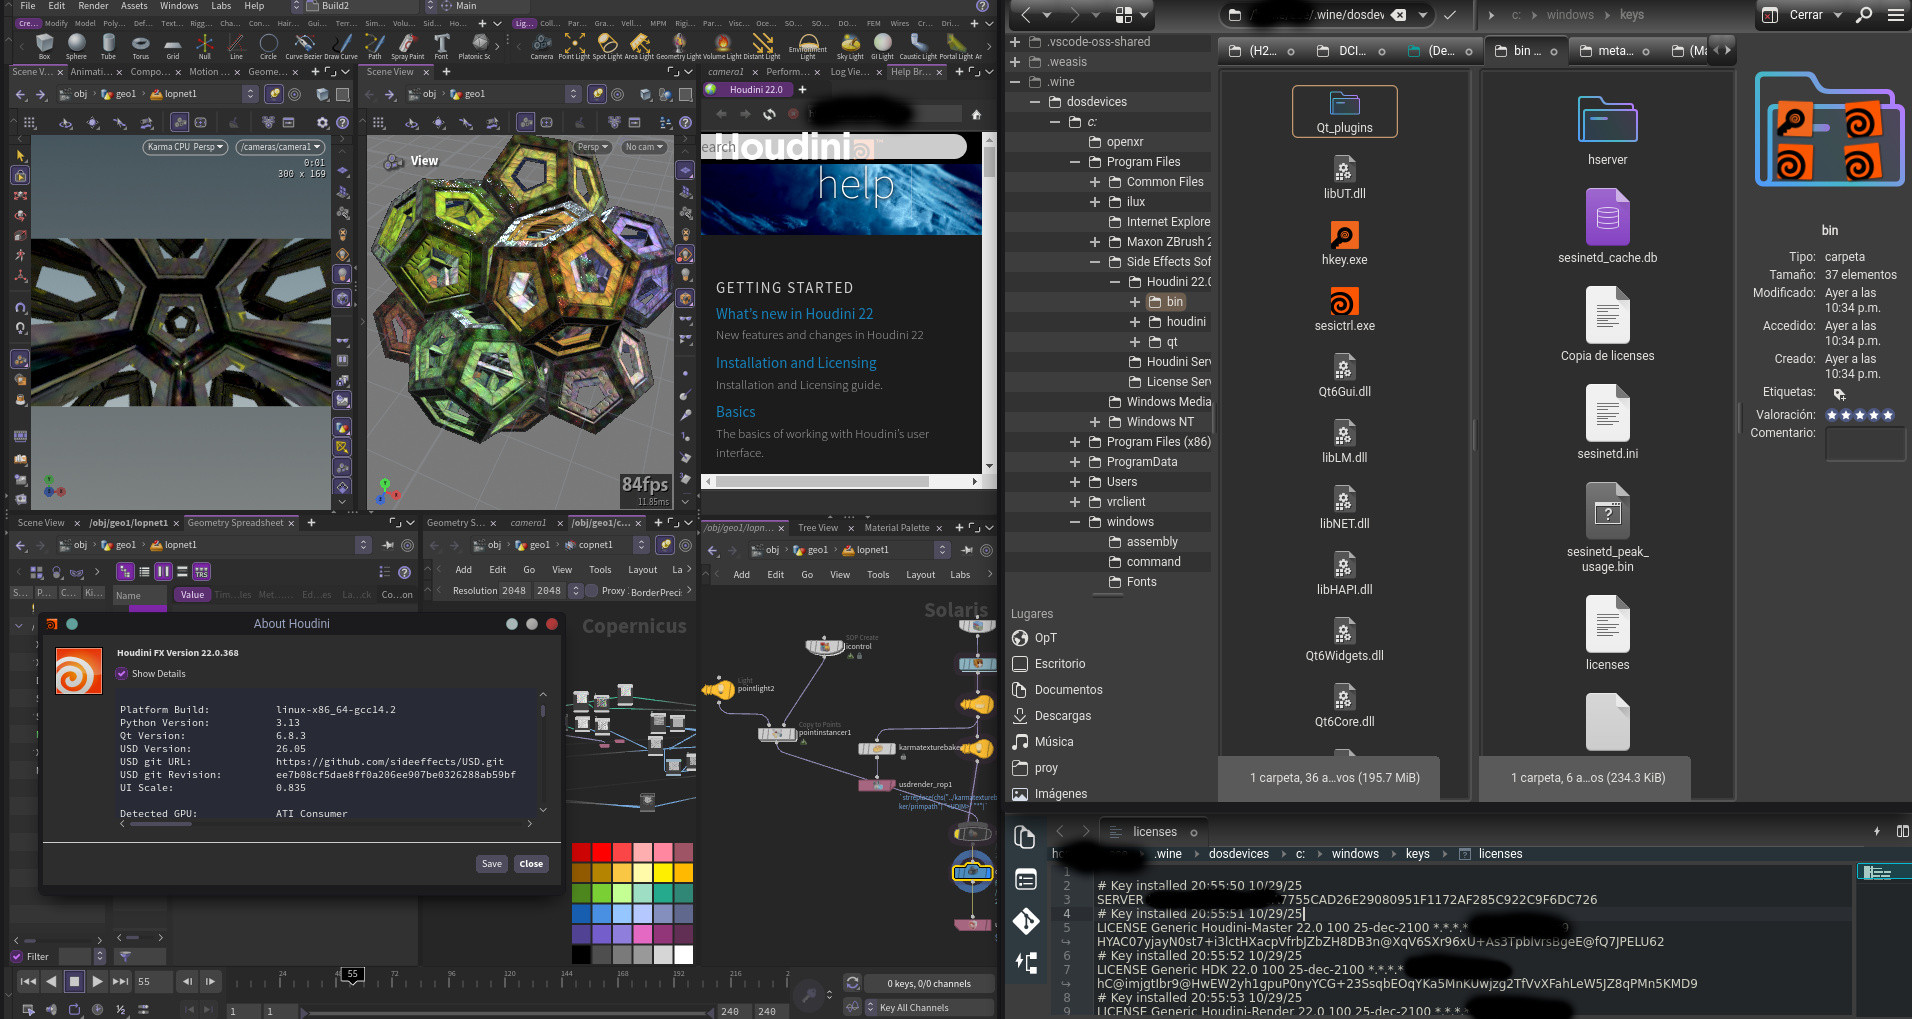
Task: Add a Camera from the shelf
Action: pyautogui.click(x=542, y=45)
